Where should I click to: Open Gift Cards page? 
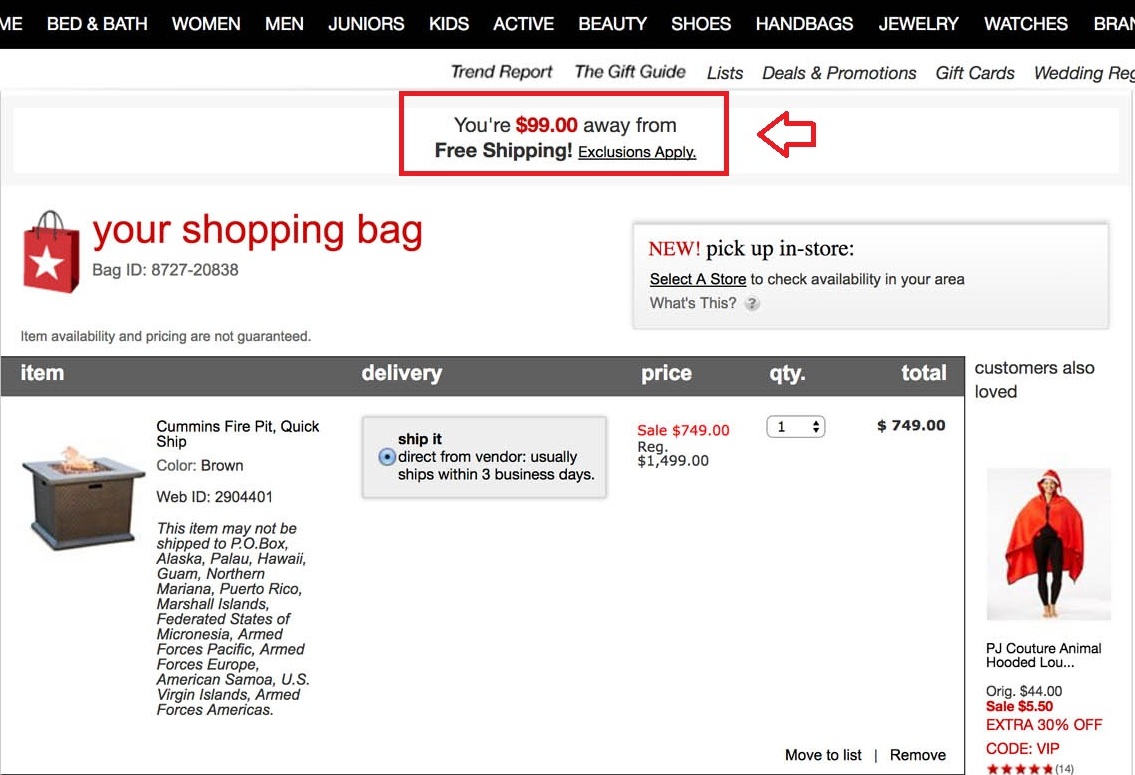coord(974,73)
